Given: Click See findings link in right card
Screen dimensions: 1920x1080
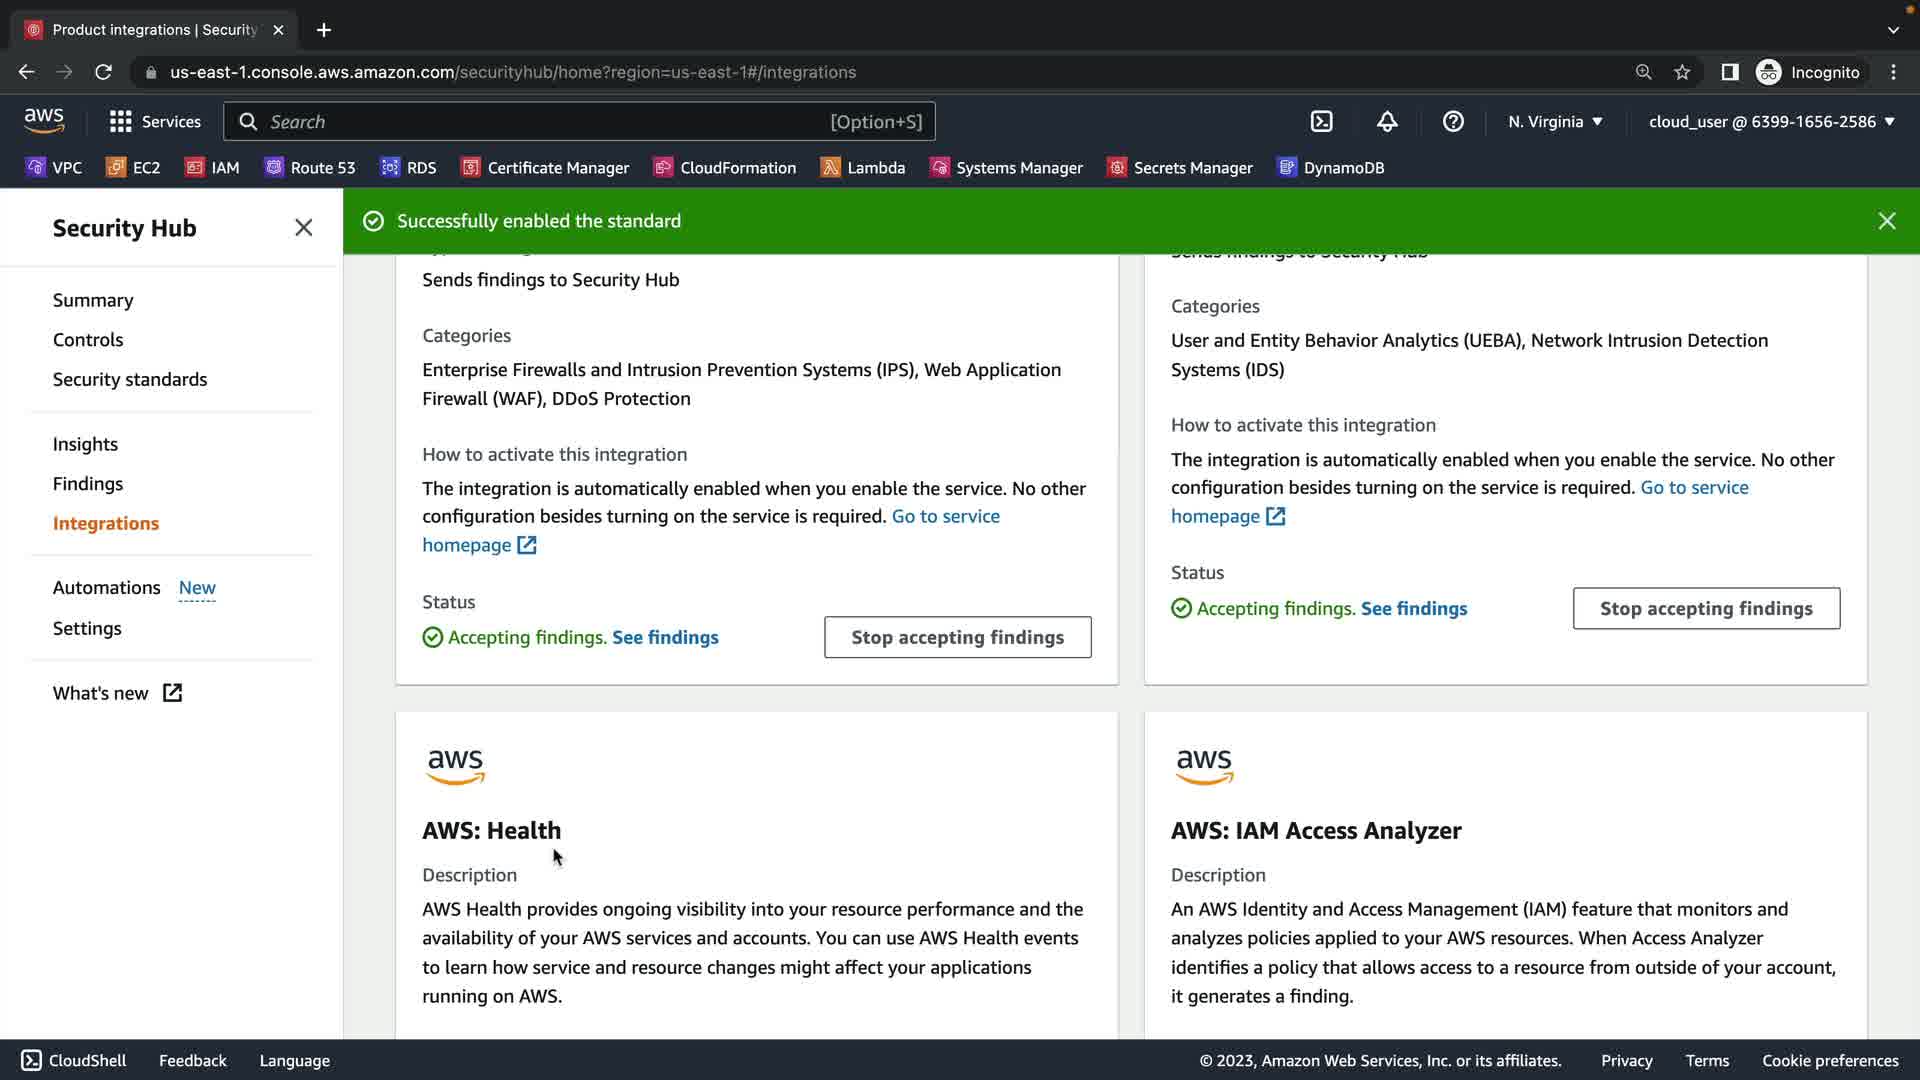Looking at the screenshot, I should [x=1414, y=609].
